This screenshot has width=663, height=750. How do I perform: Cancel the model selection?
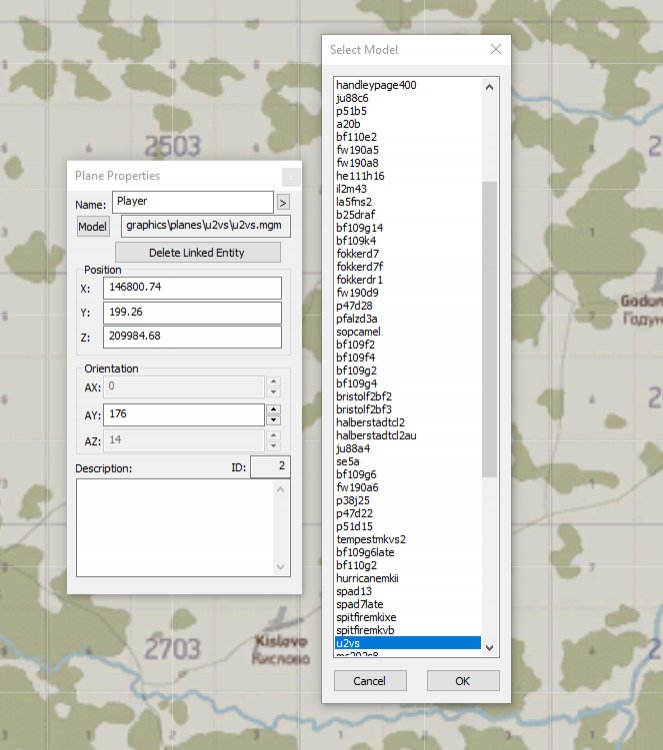(369, 681)
